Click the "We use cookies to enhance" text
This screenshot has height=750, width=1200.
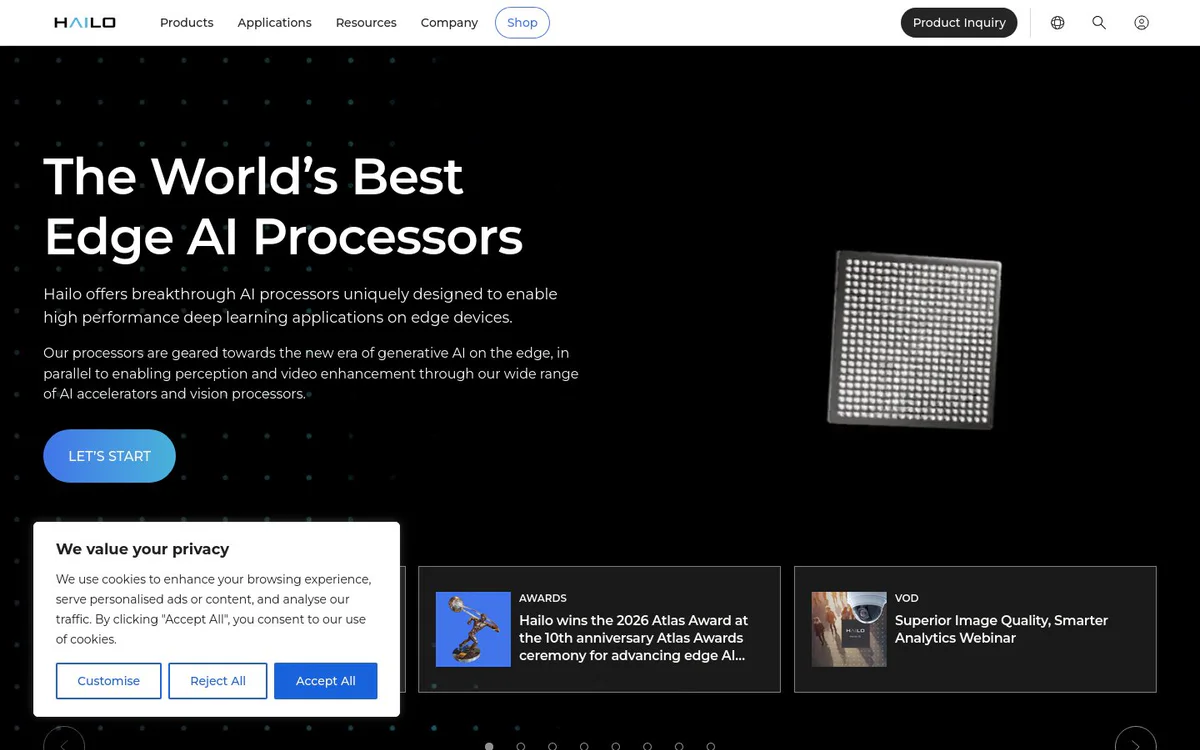(x=214, y=609)
